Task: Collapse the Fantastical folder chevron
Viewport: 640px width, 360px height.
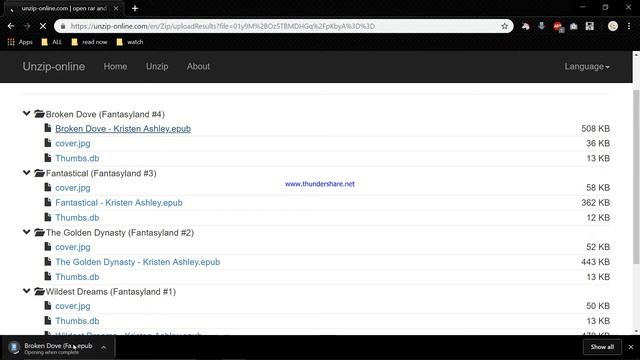Action: [x=27, y=173]
